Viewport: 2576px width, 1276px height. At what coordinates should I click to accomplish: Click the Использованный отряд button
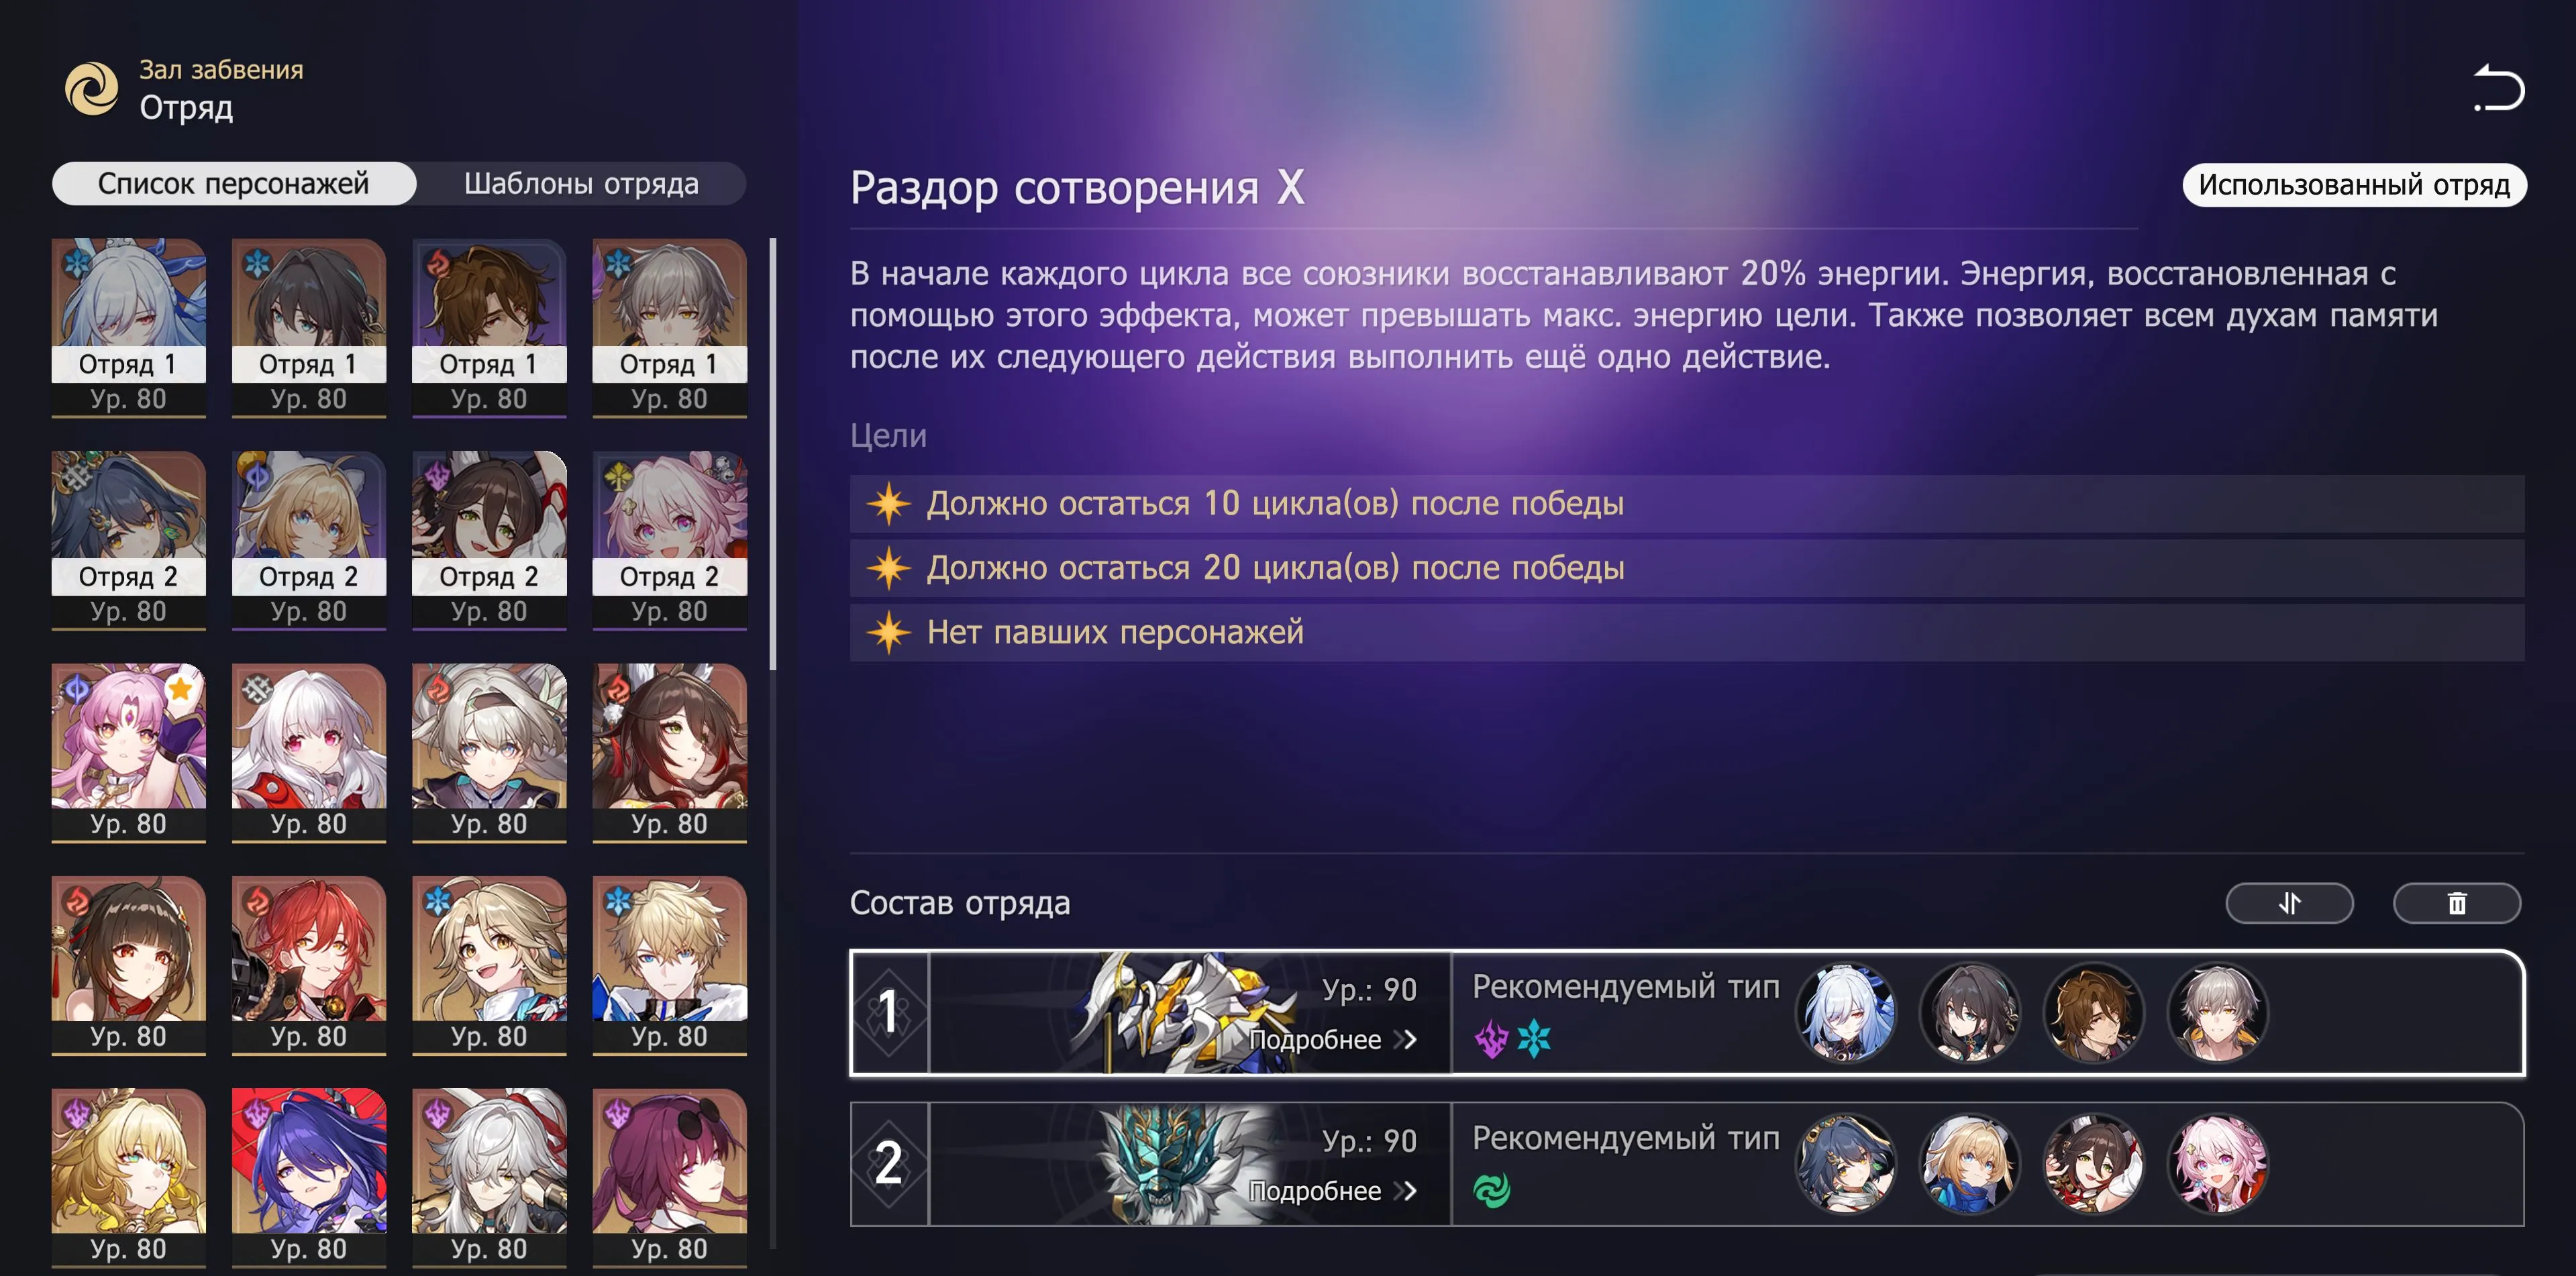2354,185
